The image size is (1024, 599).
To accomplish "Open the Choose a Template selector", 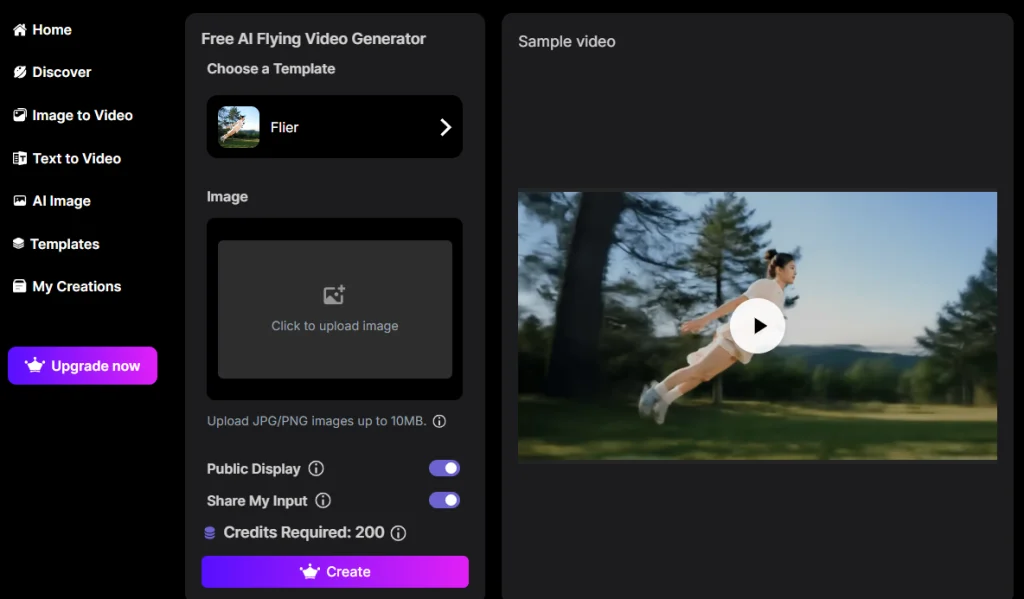I will coord(334,127).
